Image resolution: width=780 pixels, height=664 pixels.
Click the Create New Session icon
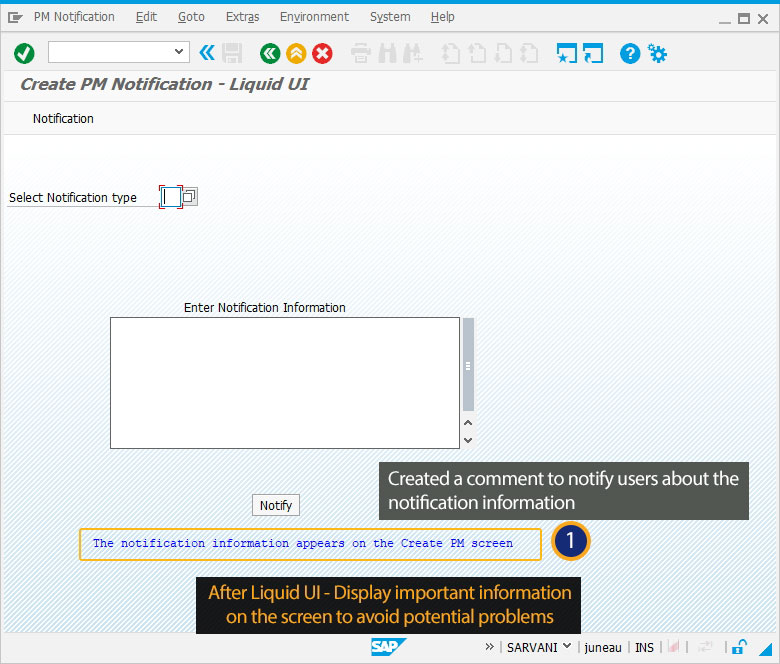567,53
